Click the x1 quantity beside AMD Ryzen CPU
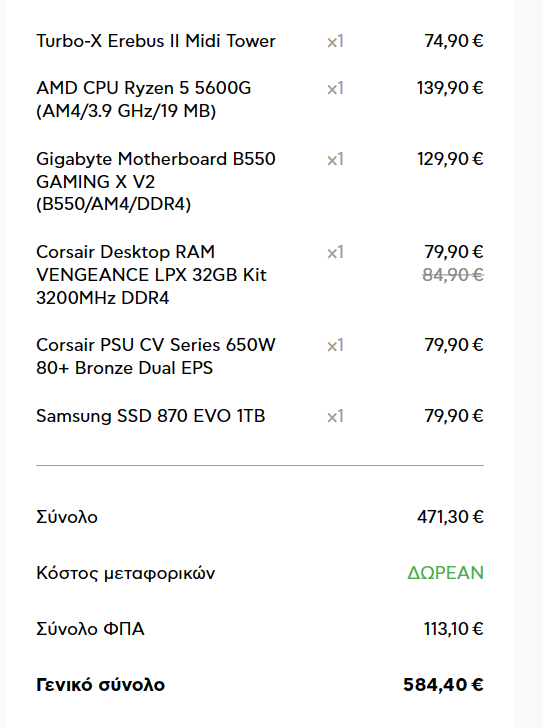This screenshot has height=728, width=543. (x=335, y=88)
